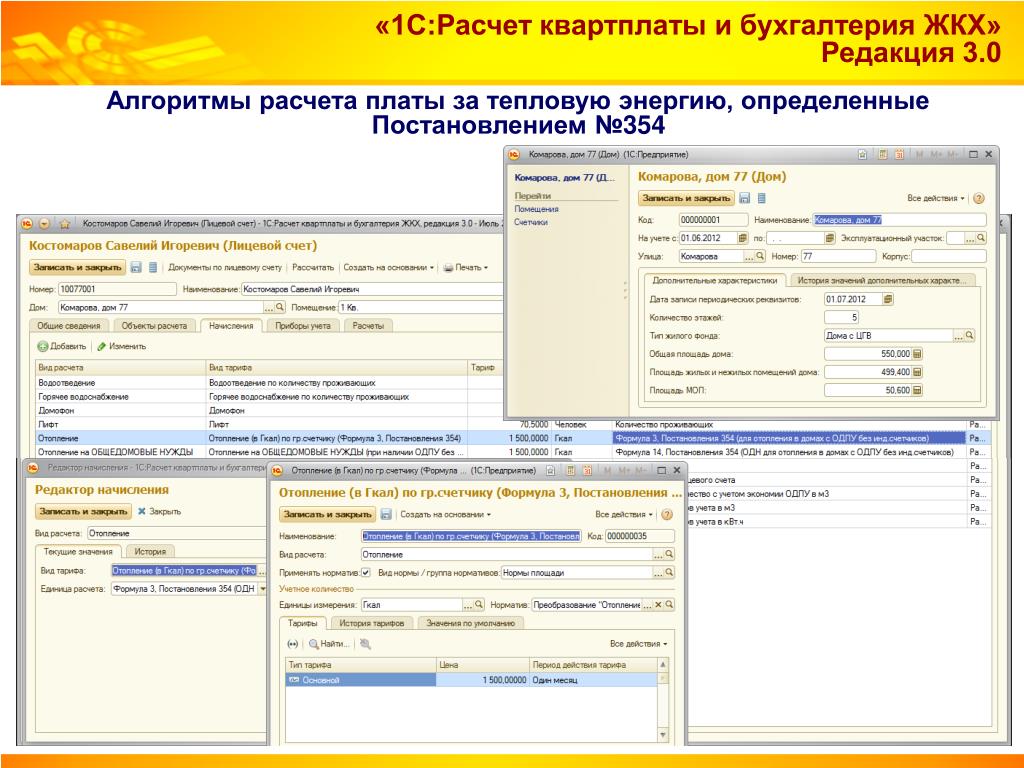
Task: Click the save diskette icon in the Лицевой счет toolbar
Action: pos(136,267)
